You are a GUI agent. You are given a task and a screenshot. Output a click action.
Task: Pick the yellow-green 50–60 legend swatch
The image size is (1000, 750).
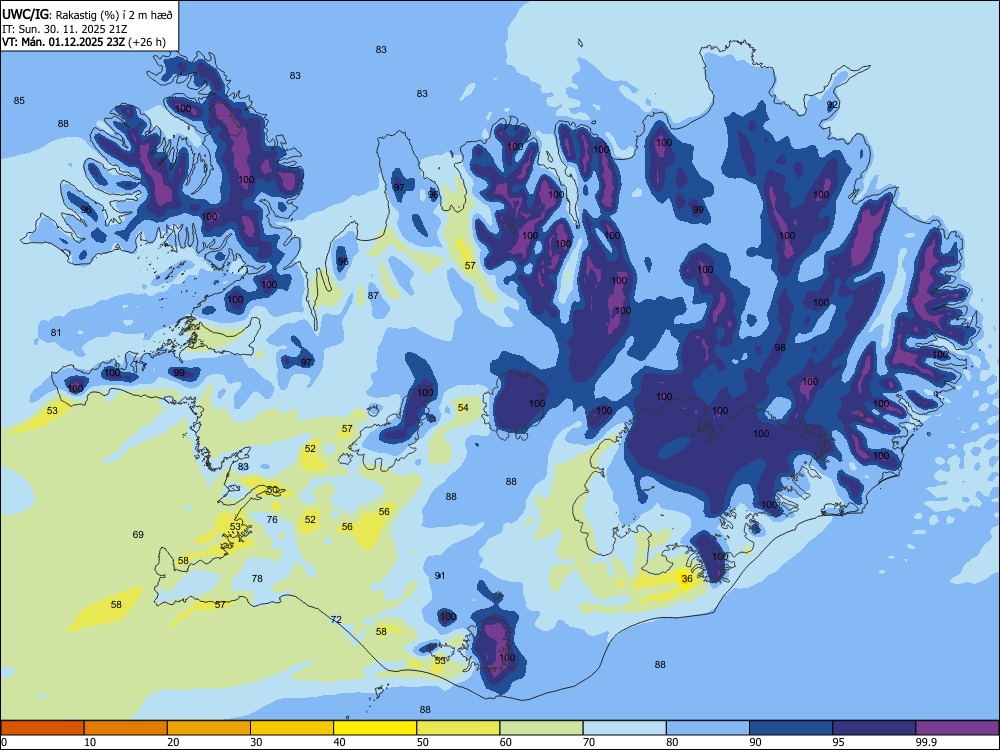[x=458, y=728]
